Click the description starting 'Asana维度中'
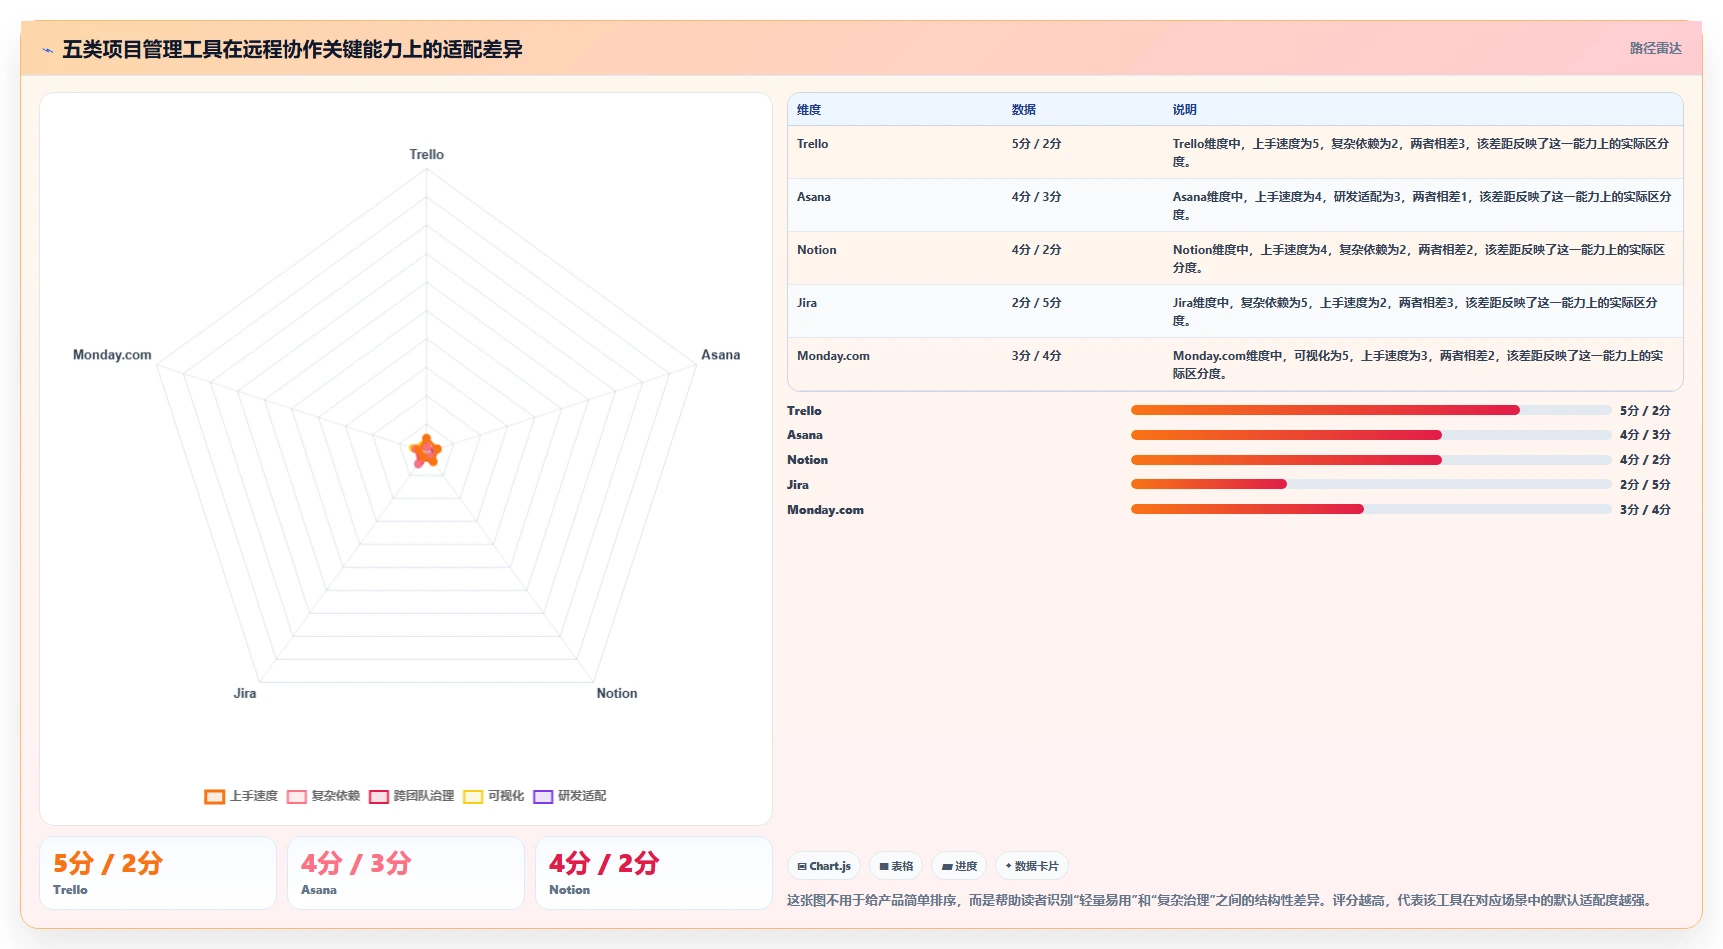 [x=1422, y=206]
